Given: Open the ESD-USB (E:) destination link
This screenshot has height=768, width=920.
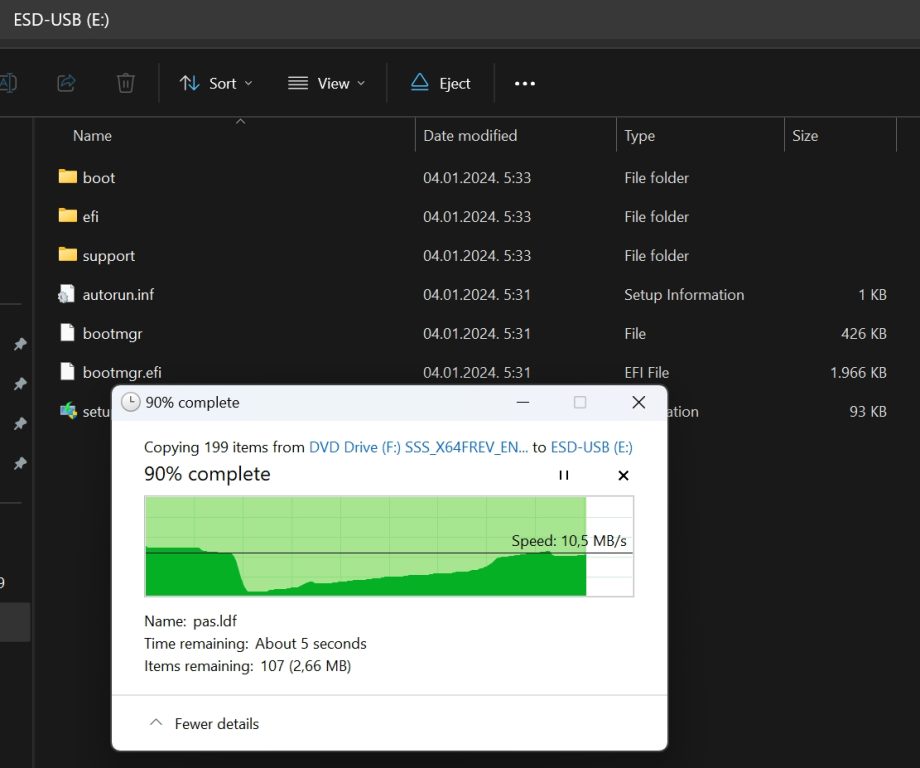Looking at the screenshot, I should tap(591, 448).
